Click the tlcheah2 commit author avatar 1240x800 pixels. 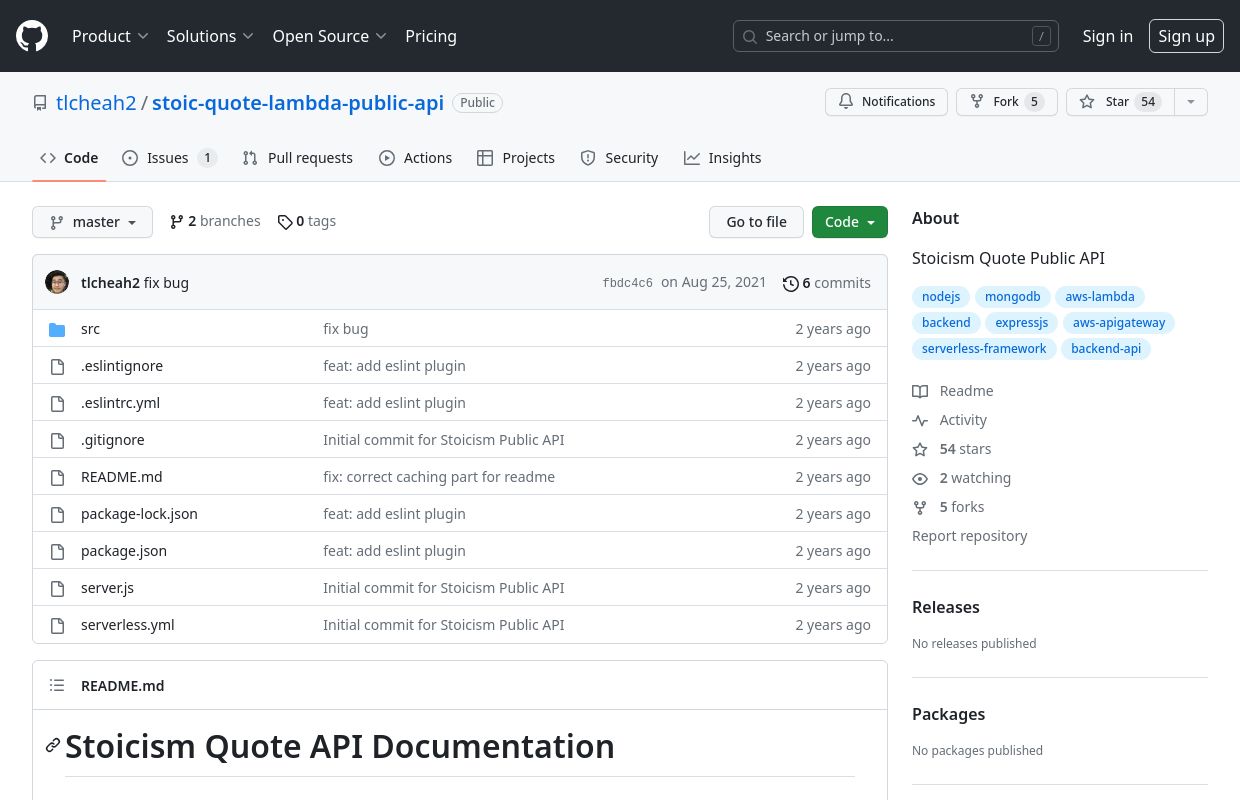57,282
